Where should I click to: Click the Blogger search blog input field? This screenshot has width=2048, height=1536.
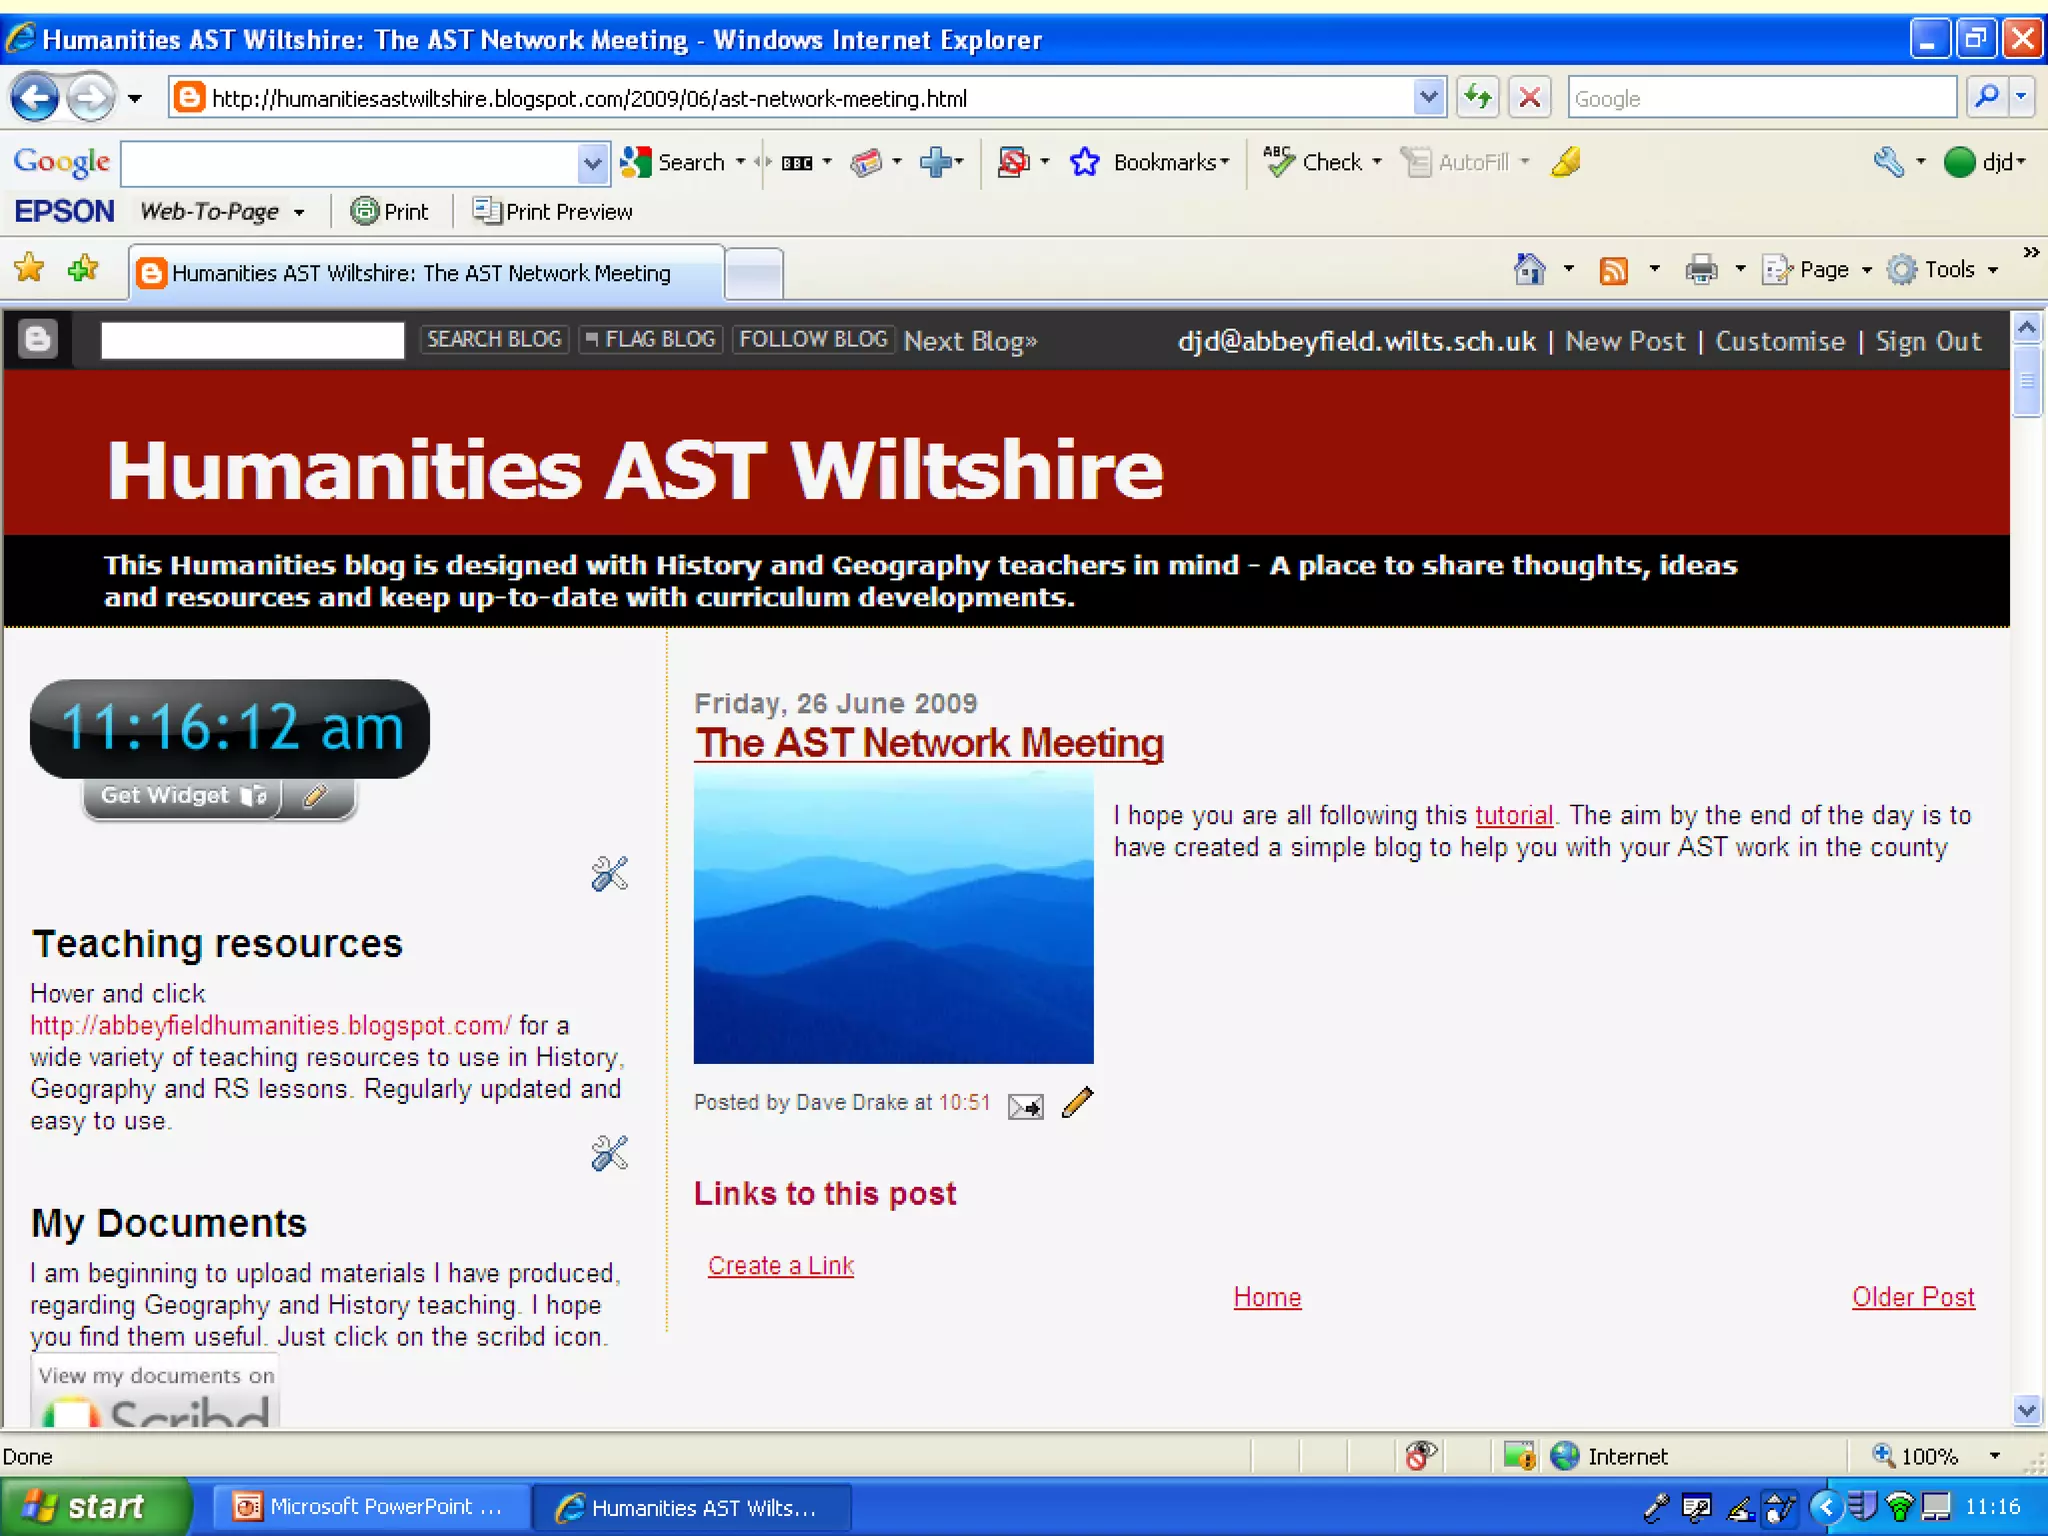coord(252,340)
